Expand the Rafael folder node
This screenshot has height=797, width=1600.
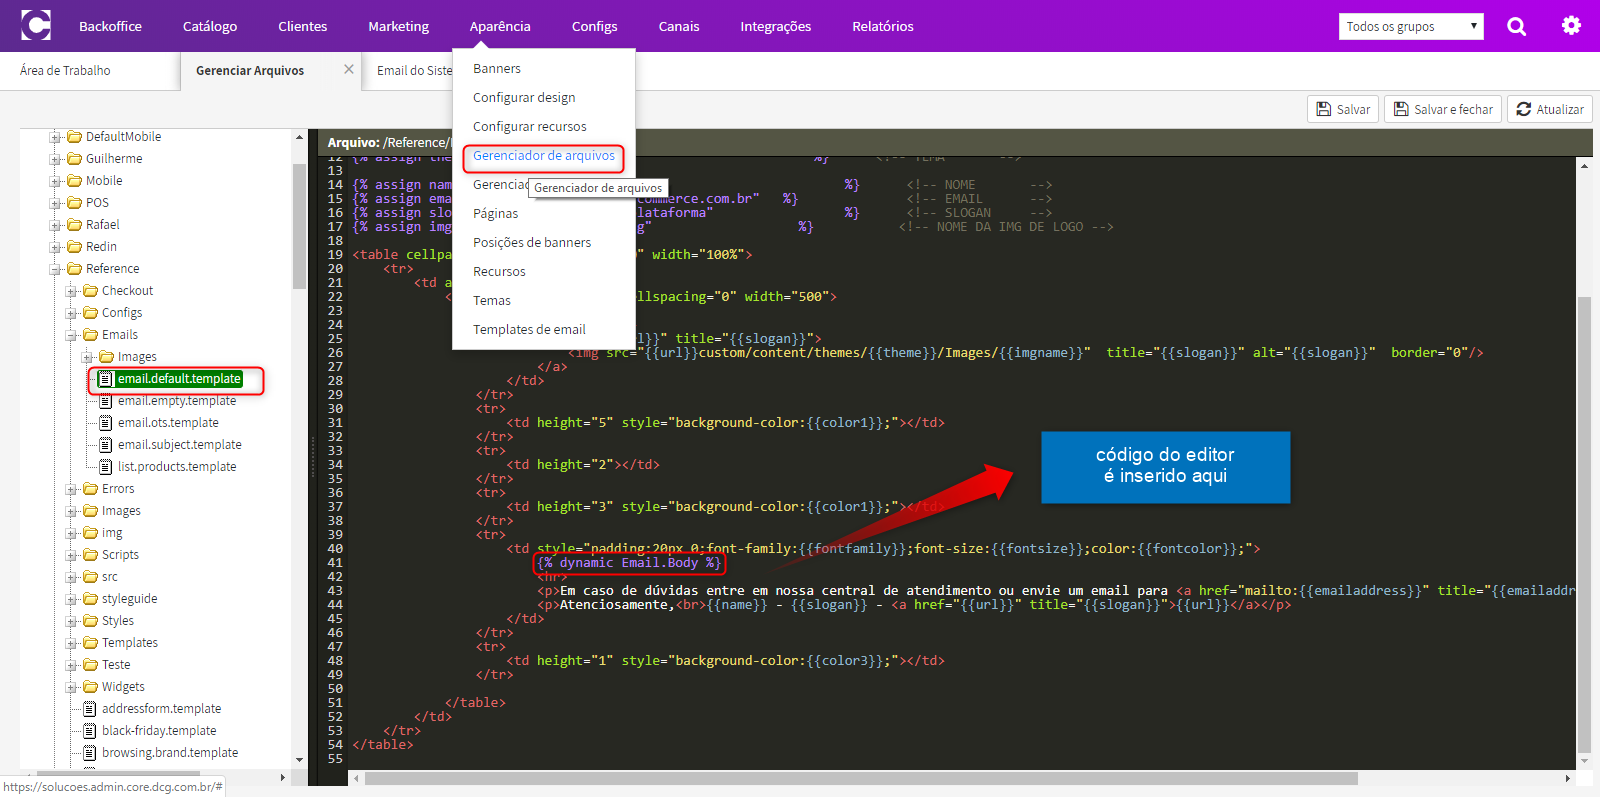coord(56,225)
